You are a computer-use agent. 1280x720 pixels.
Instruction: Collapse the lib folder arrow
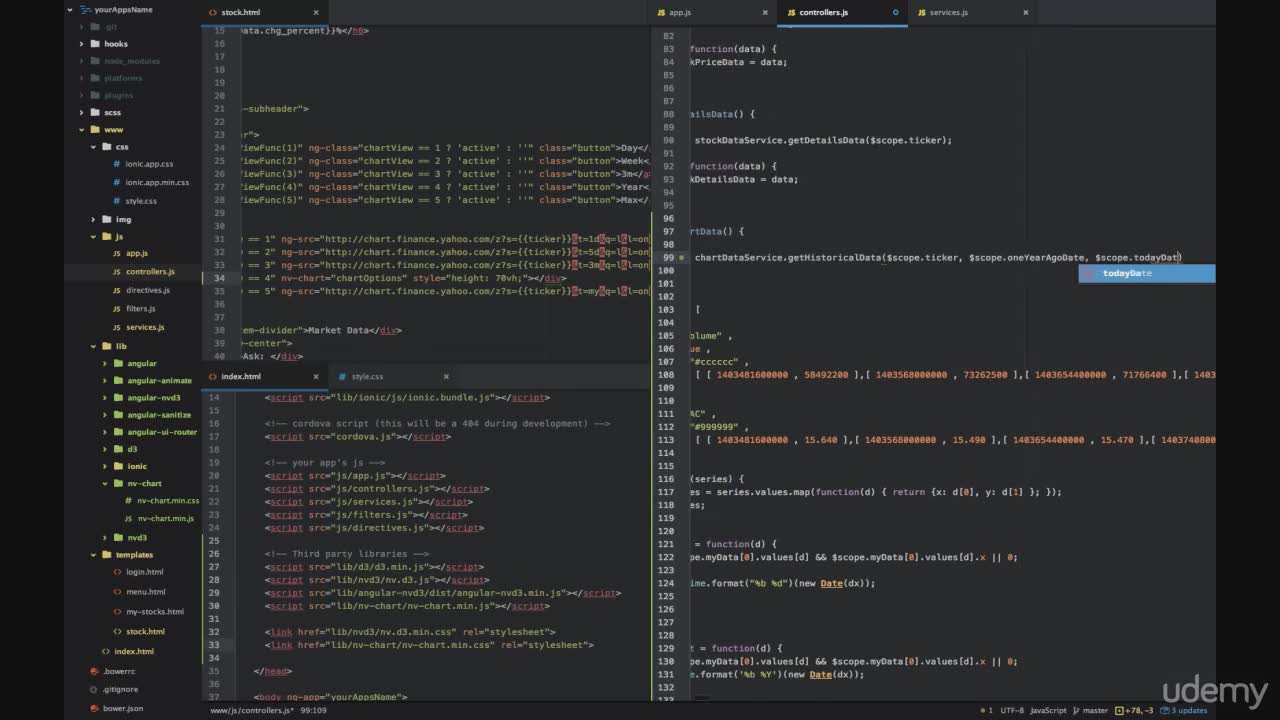click(x=94, y=346)
